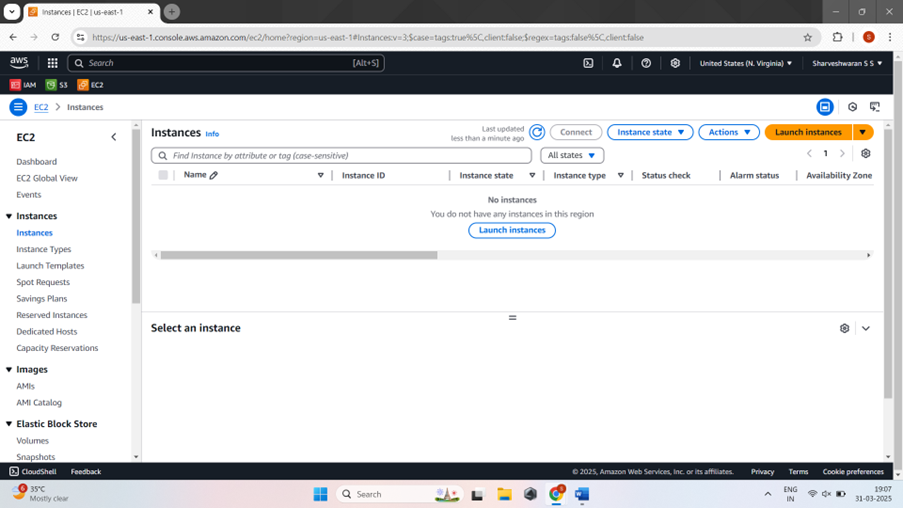Go to previous page of instances
Screen dimensions: 903x508
pyautogui.click(x=809, y=154)
